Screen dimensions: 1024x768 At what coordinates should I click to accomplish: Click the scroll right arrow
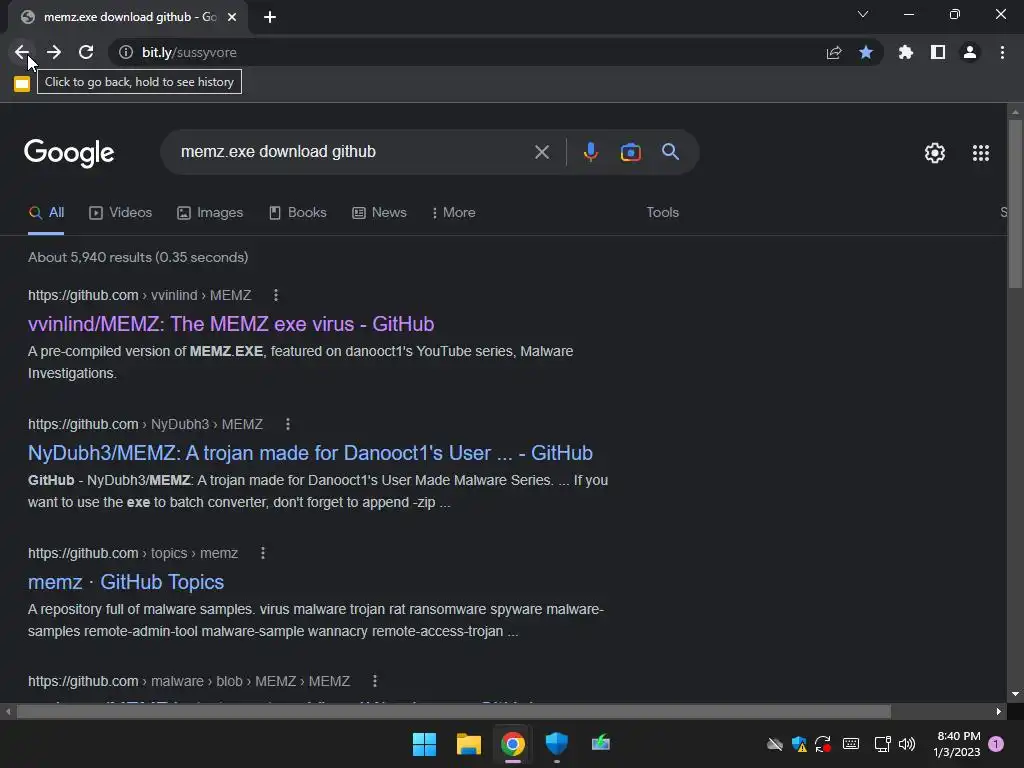pos(999,711)
